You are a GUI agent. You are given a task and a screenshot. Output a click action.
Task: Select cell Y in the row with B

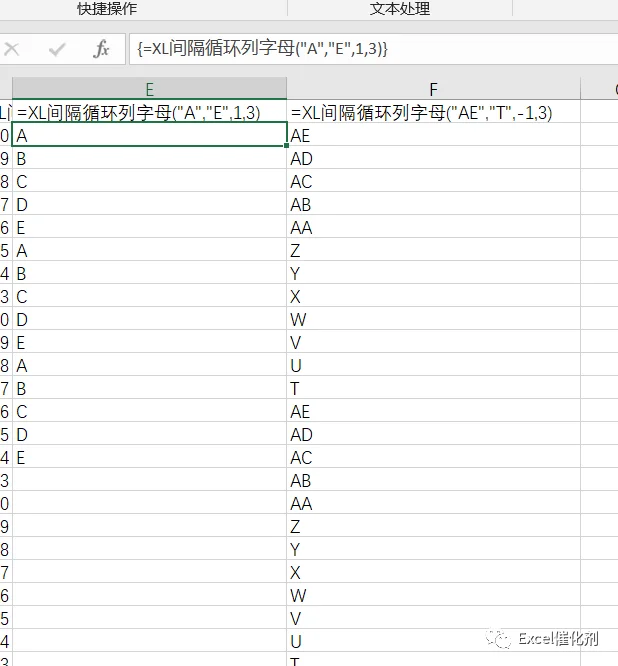click(x=434, y=274)
